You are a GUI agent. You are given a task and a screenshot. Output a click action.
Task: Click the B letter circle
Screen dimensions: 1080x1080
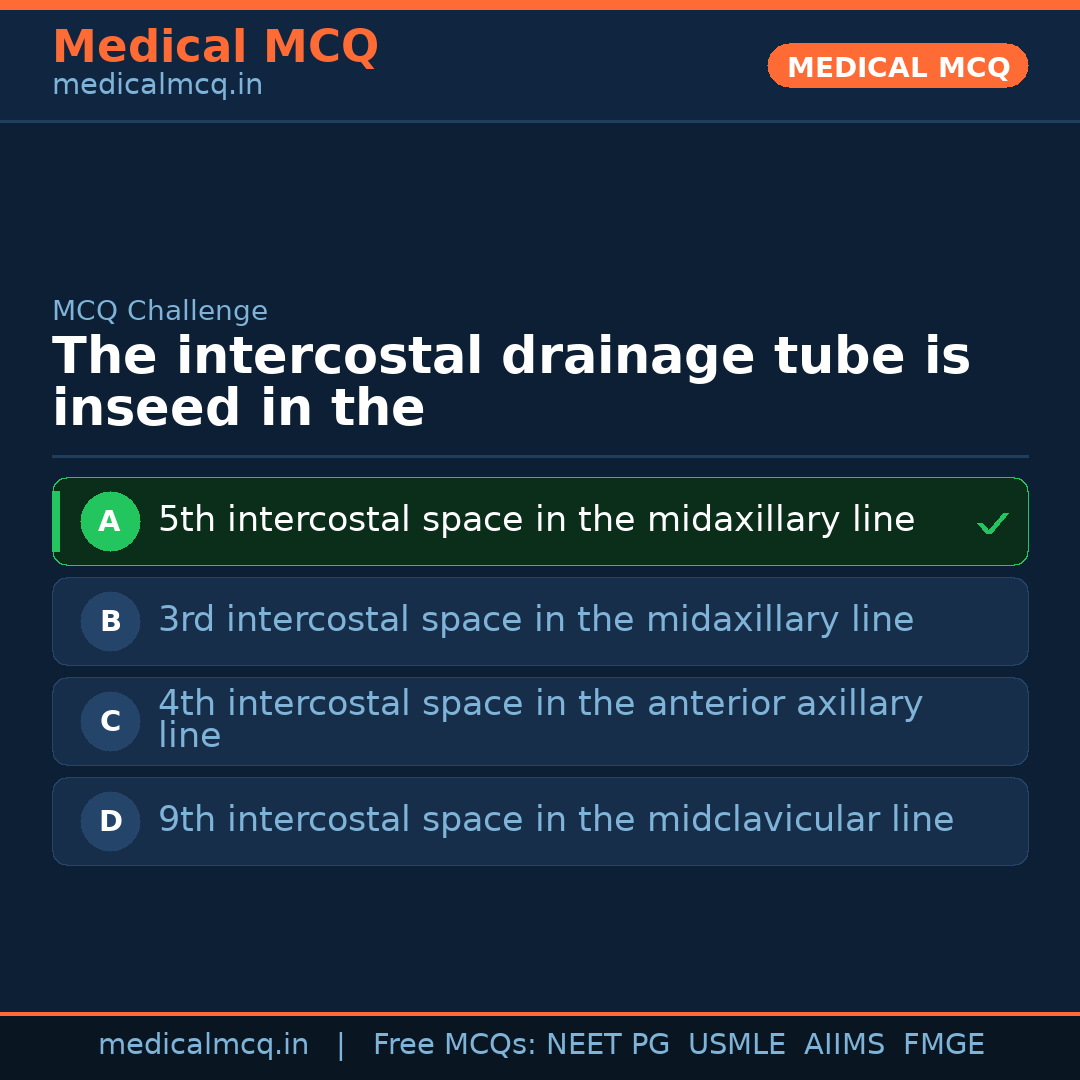[x=110, y=621]
